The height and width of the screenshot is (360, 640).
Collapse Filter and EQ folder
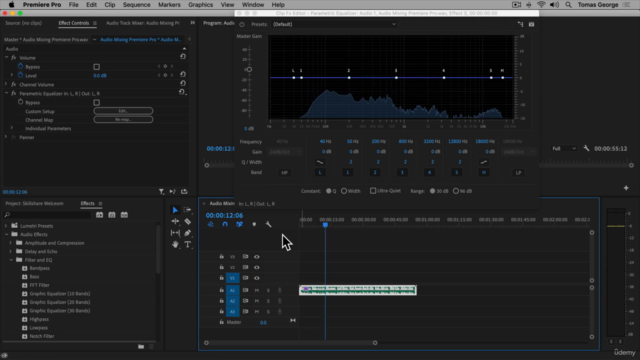pos(11,260)
